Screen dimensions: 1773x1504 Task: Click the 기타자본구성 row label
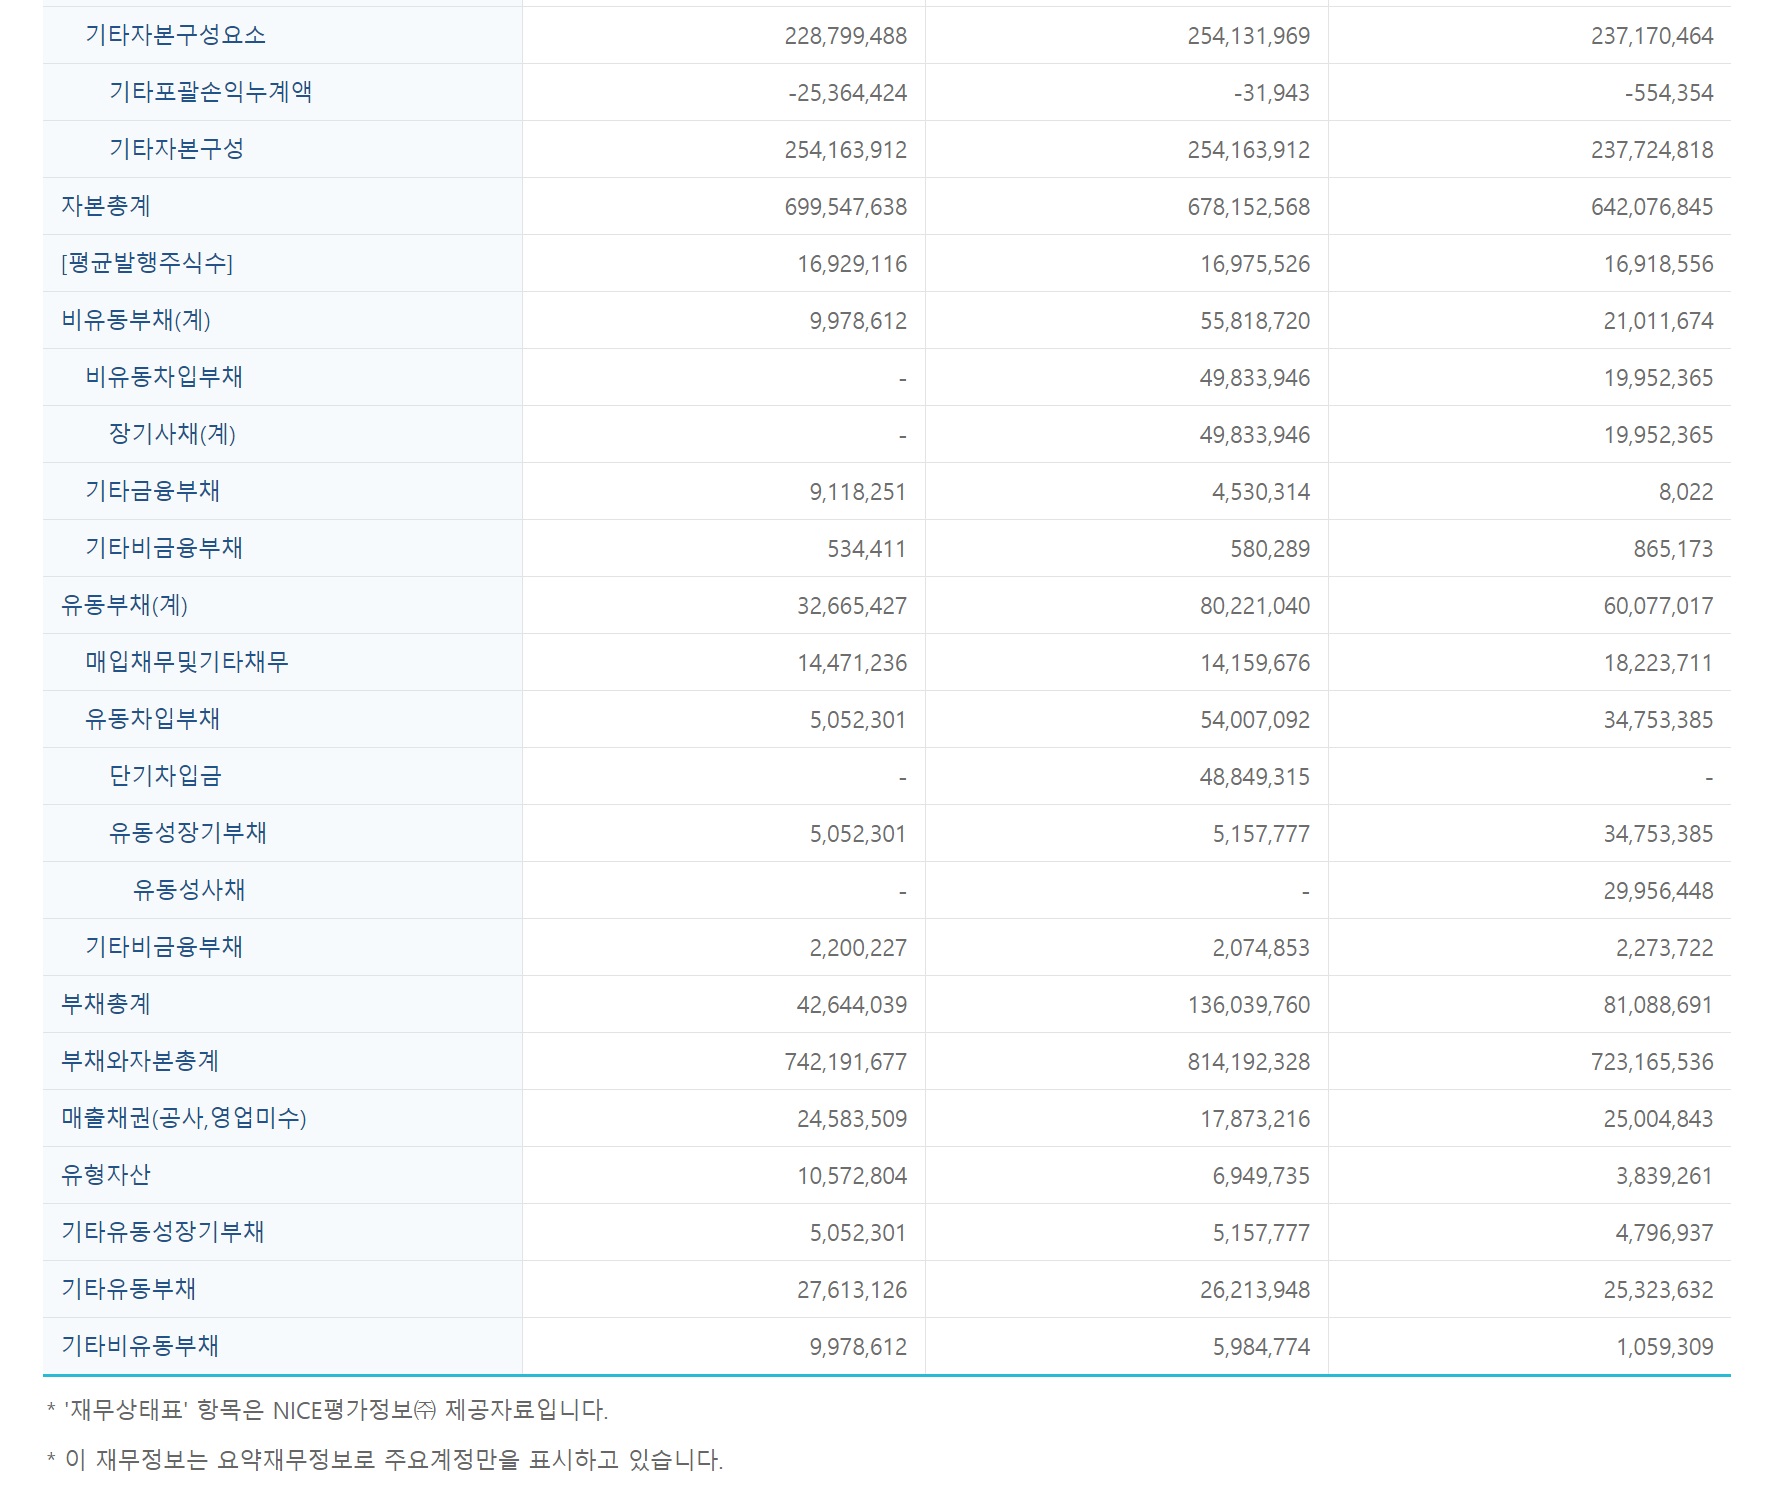(177, 149)
